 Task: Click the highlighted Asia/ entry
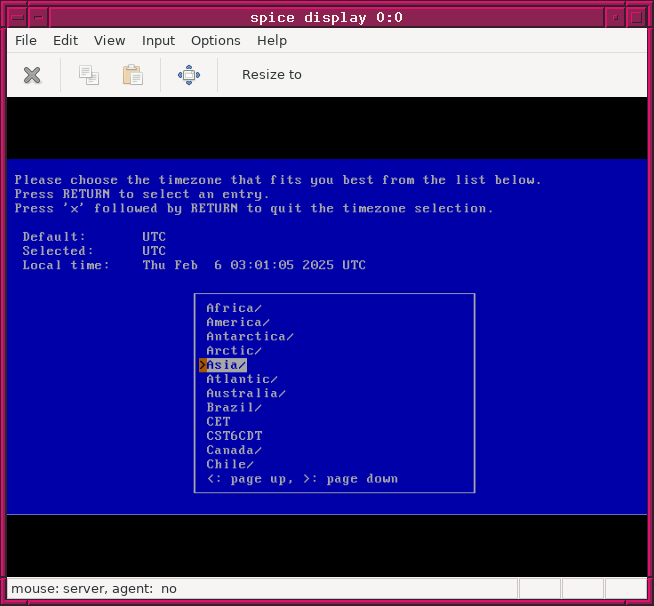pos(226,365)
